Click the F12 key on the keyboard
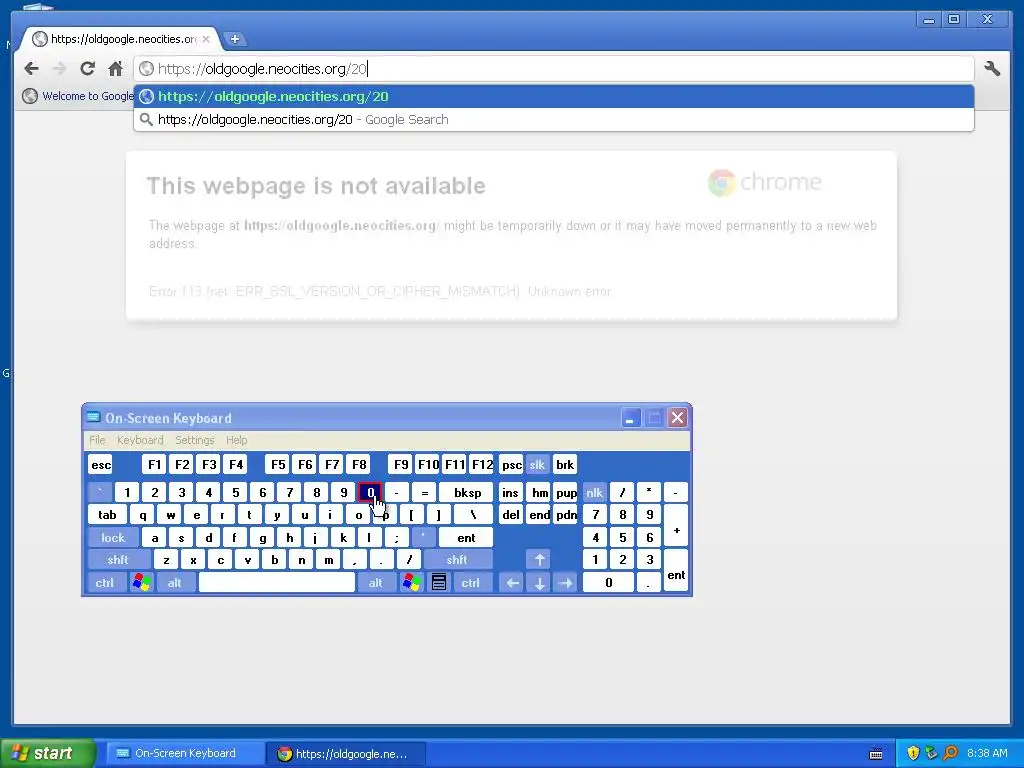 [x=482, y=464]
